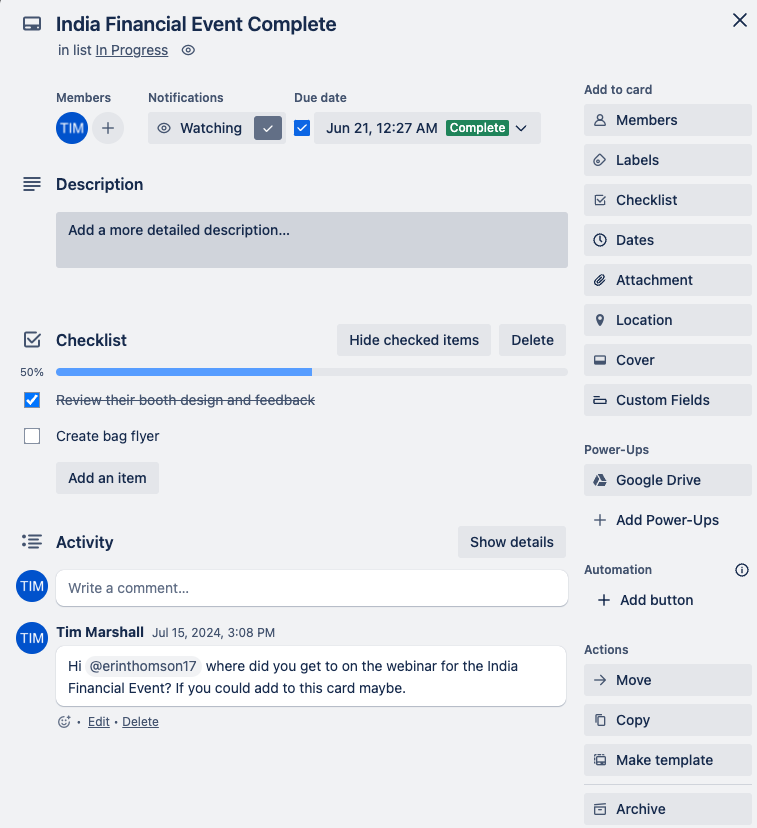Uncheck "Review their booth design and feedback"
This screenshot has height=828, width=757.
(x=31, y=400)
